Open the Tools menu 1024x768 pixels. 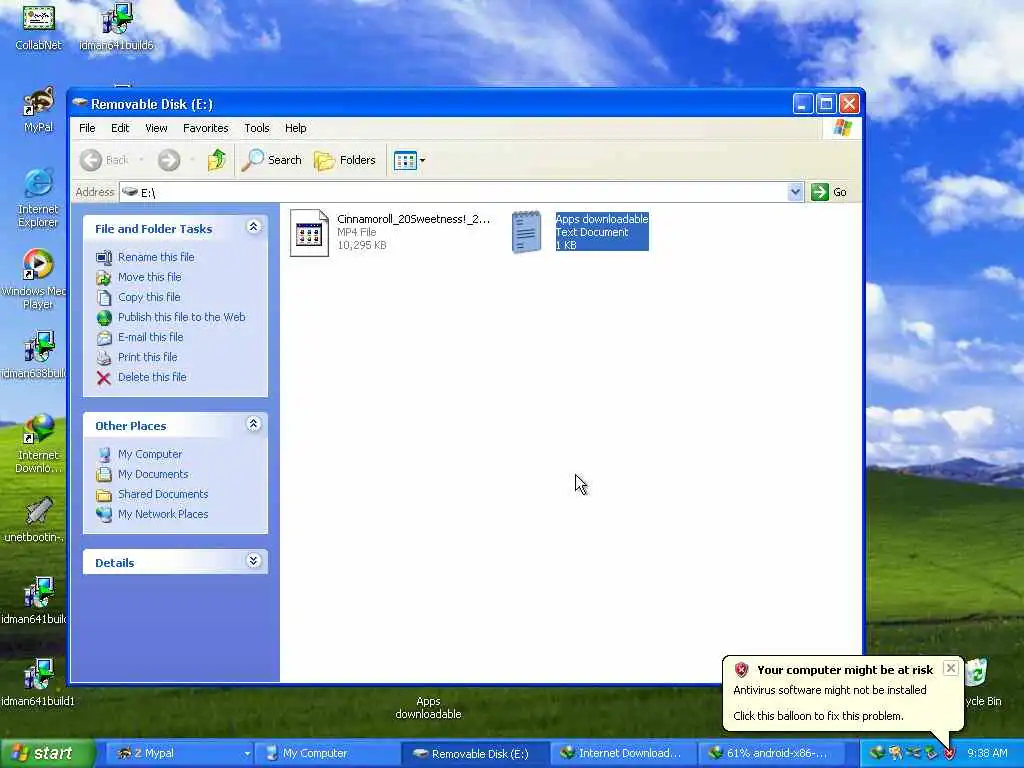click(x=257, y=128)
